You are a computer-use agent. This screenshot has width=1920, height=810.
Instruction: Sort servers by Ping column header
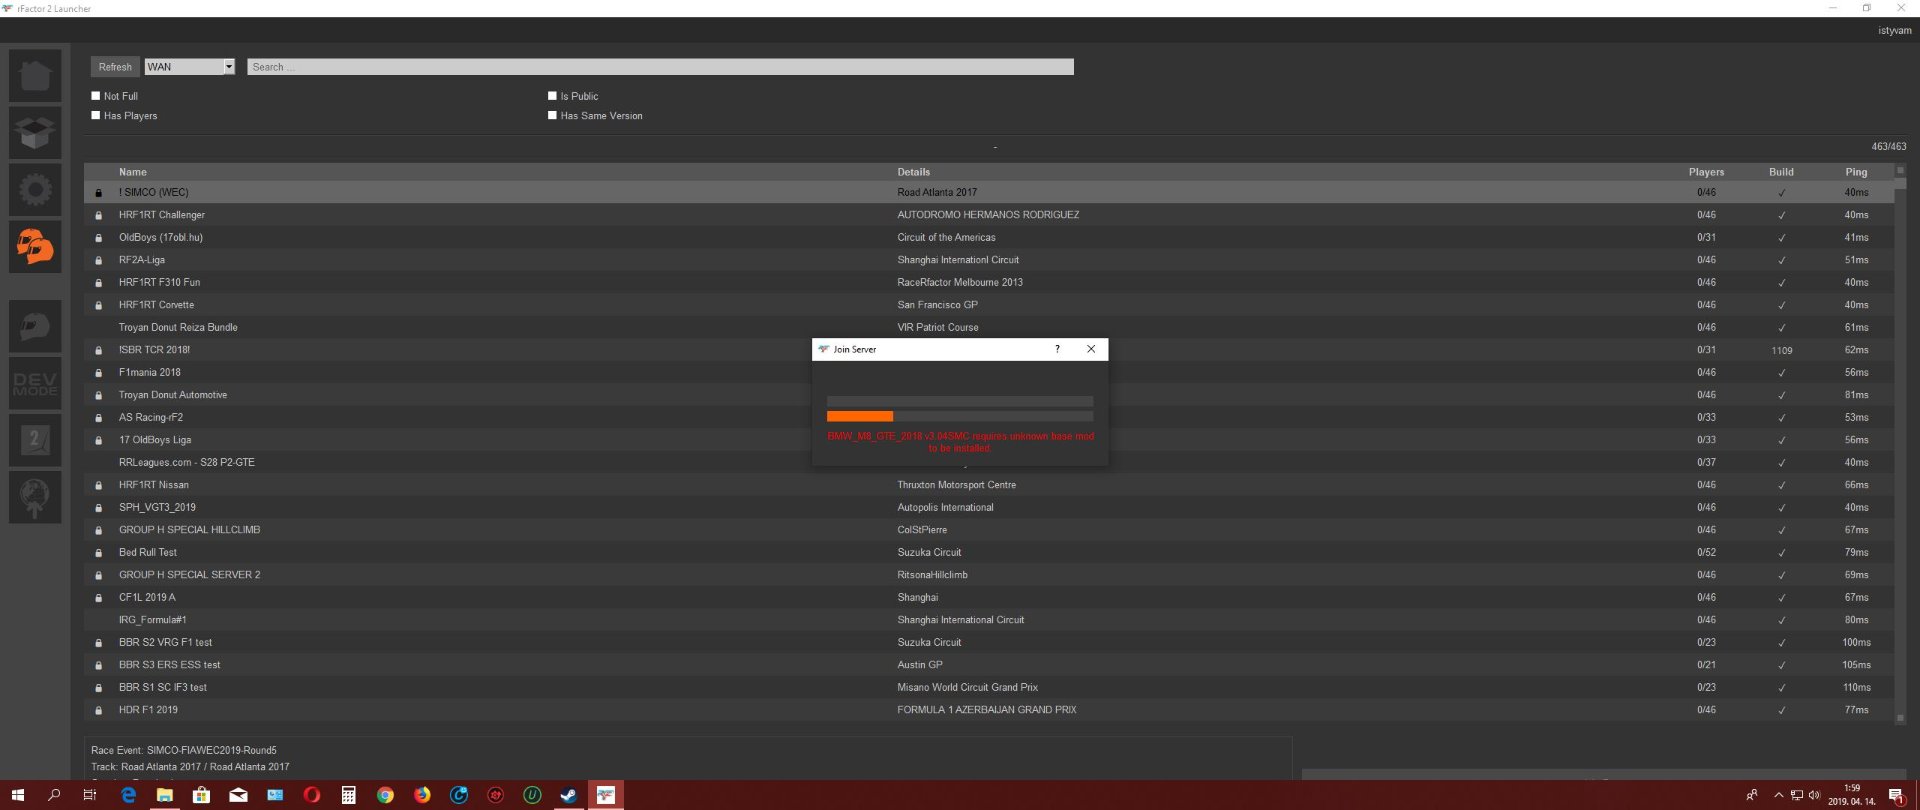coord(1856,172)
